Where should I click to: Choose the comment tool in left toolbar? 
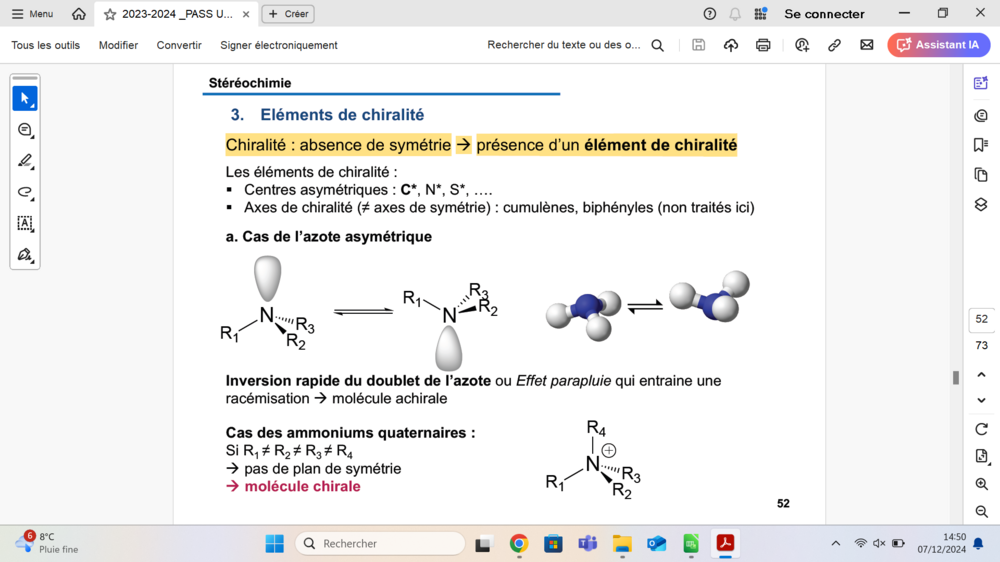click(25, 130)
